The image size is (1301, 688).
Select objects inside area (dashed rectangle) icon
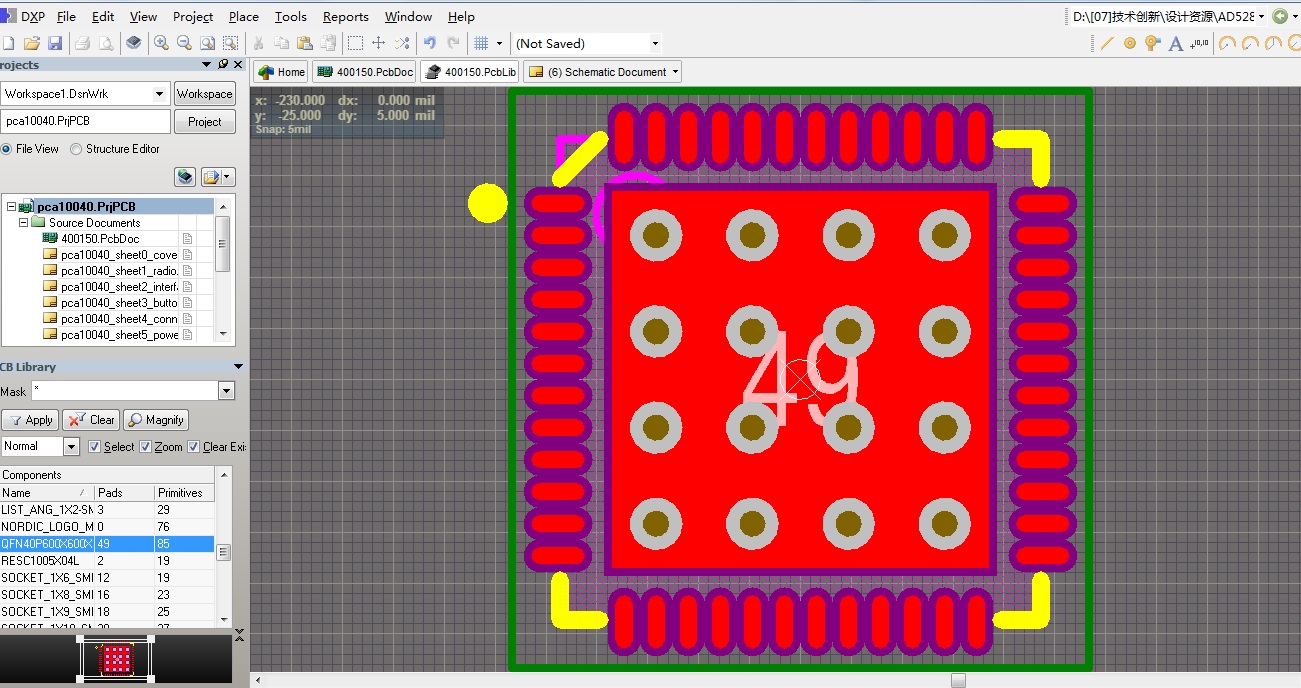tap(355, 43)
